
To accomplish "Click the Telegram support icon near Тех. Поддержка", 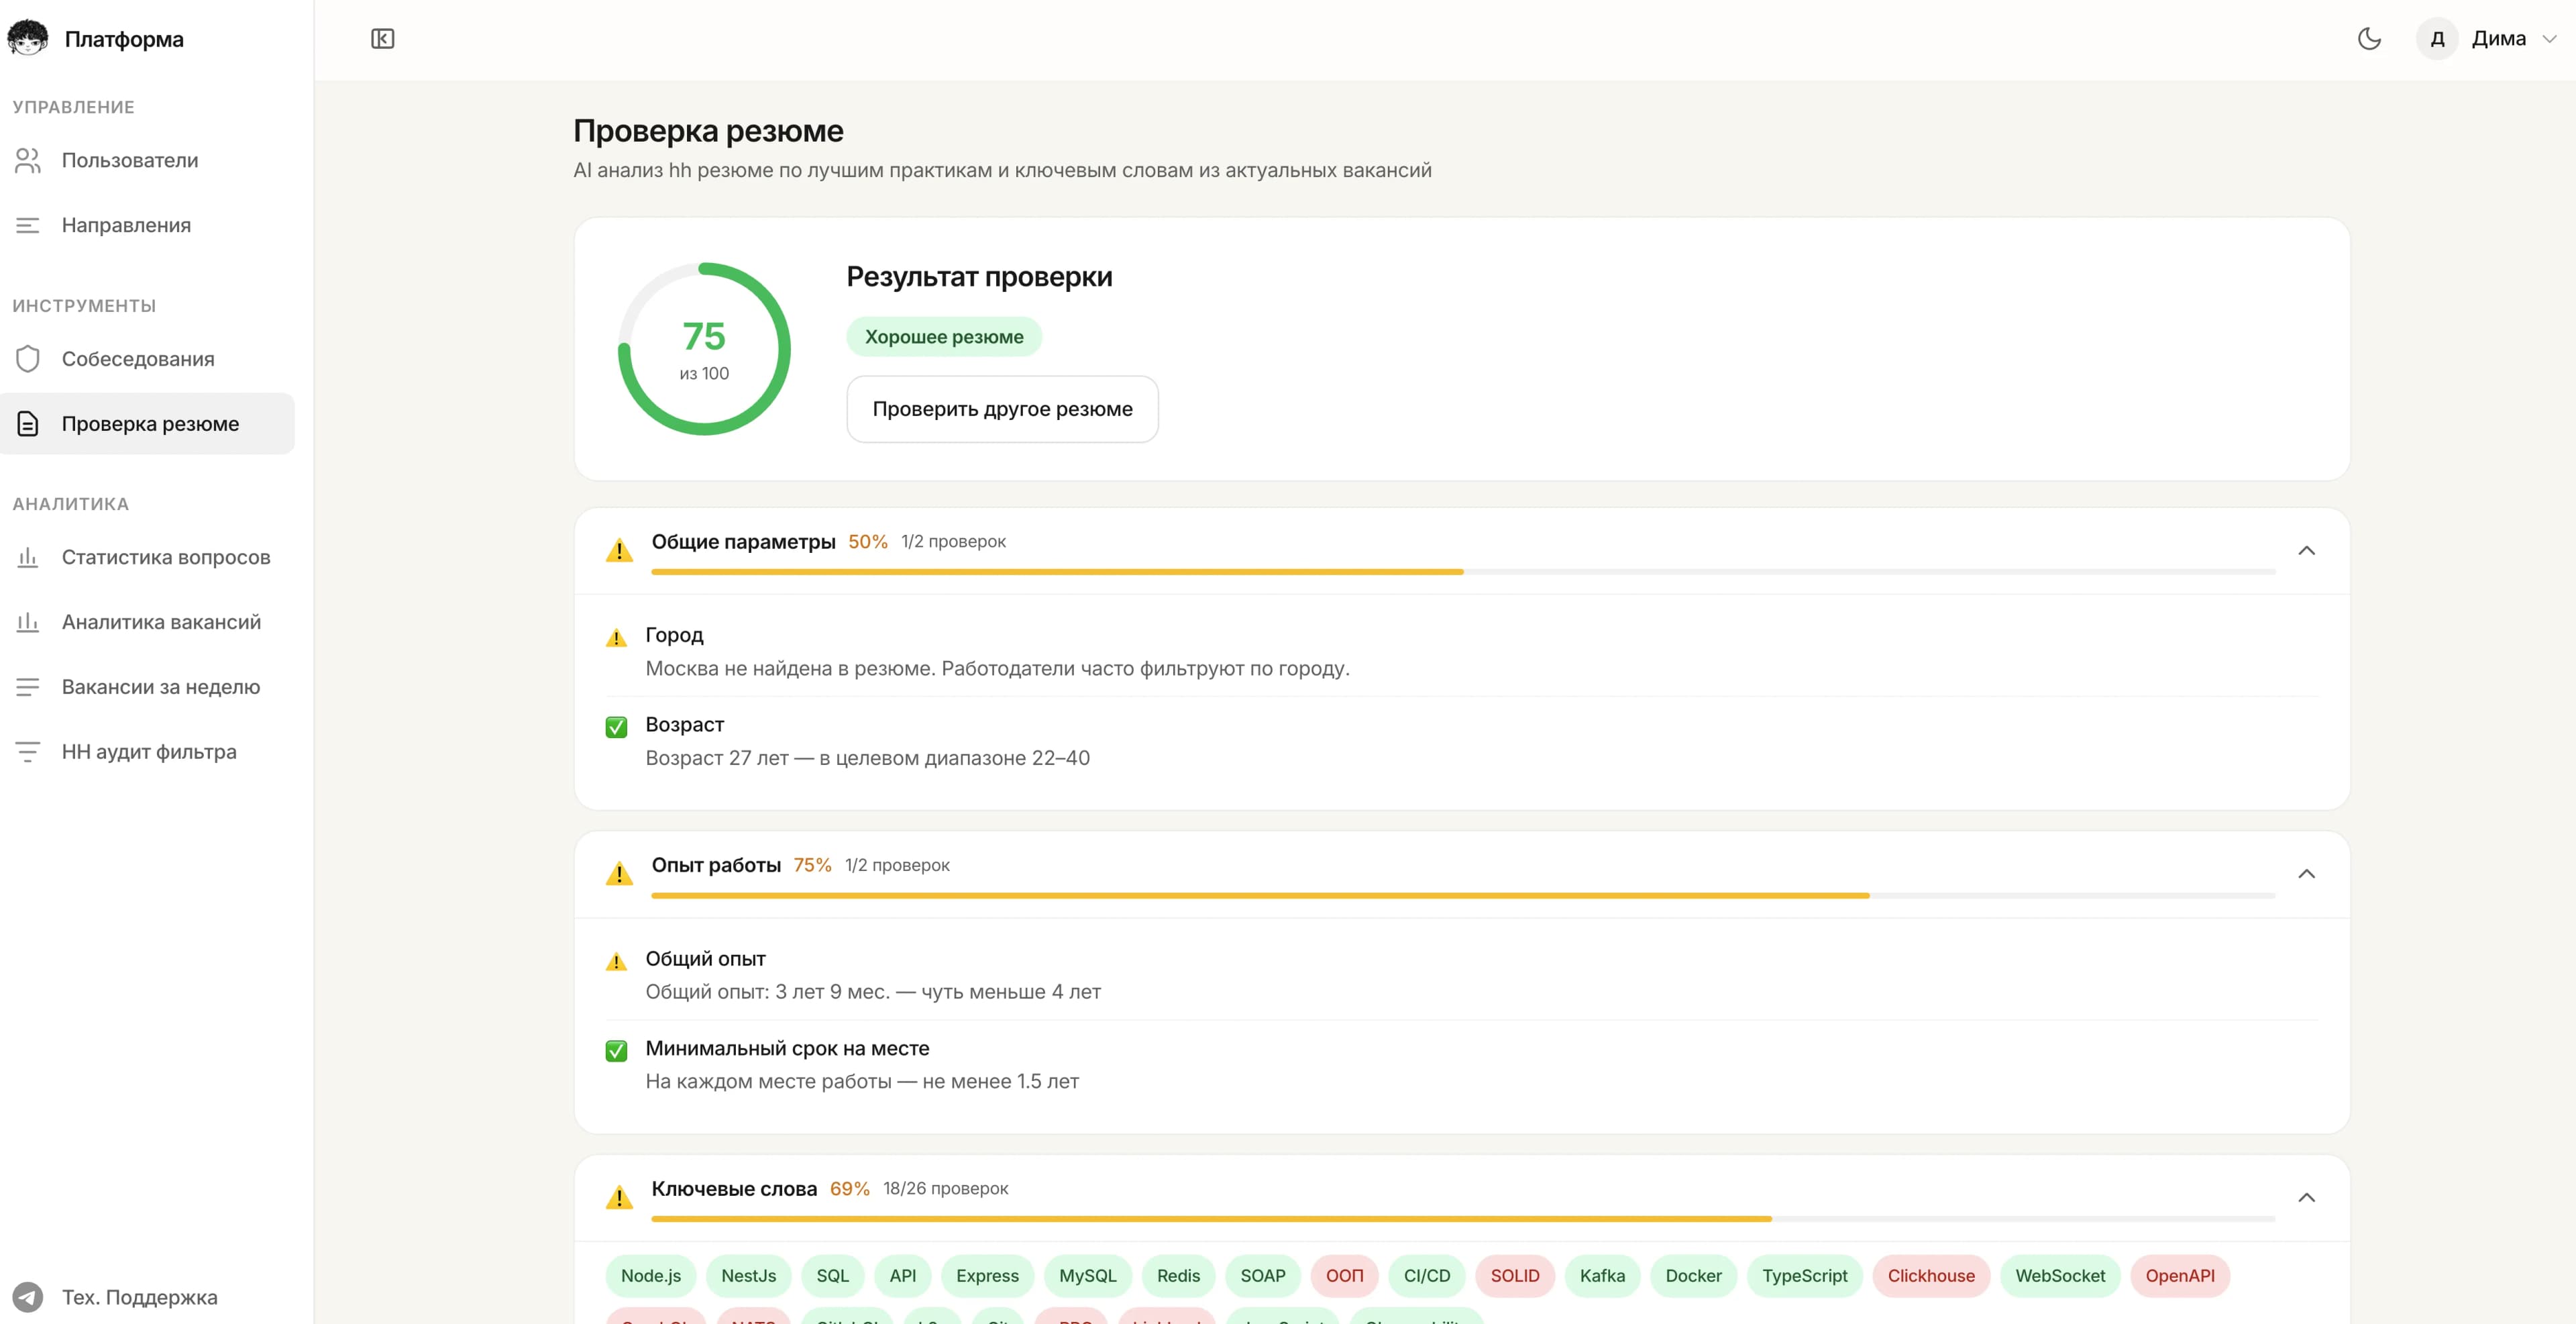I will point(28,1297).
